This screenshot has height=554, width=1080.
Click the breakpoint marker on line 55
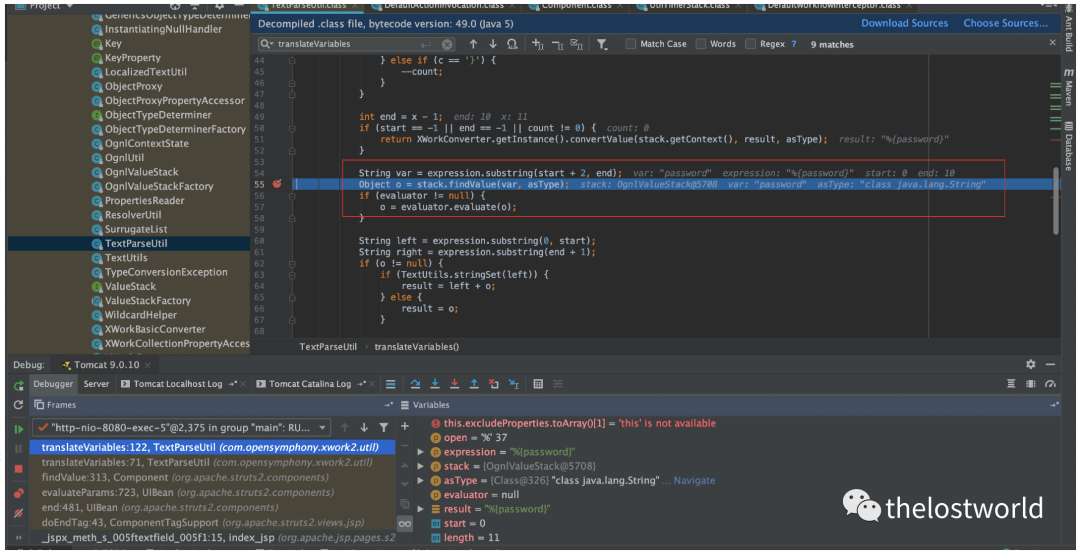click(x=277, y=185)
